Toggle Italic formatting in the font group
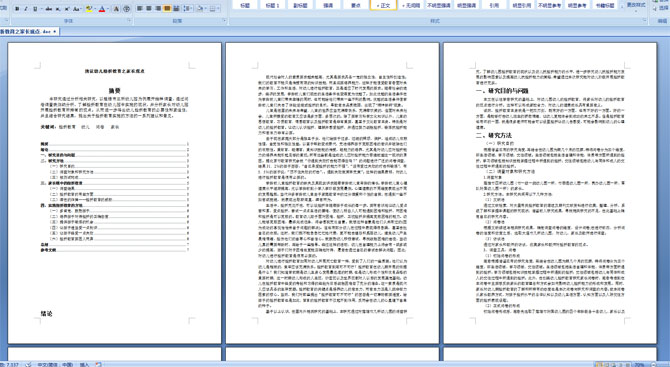Screen dimensions: 670x367 tap(26, 9)
